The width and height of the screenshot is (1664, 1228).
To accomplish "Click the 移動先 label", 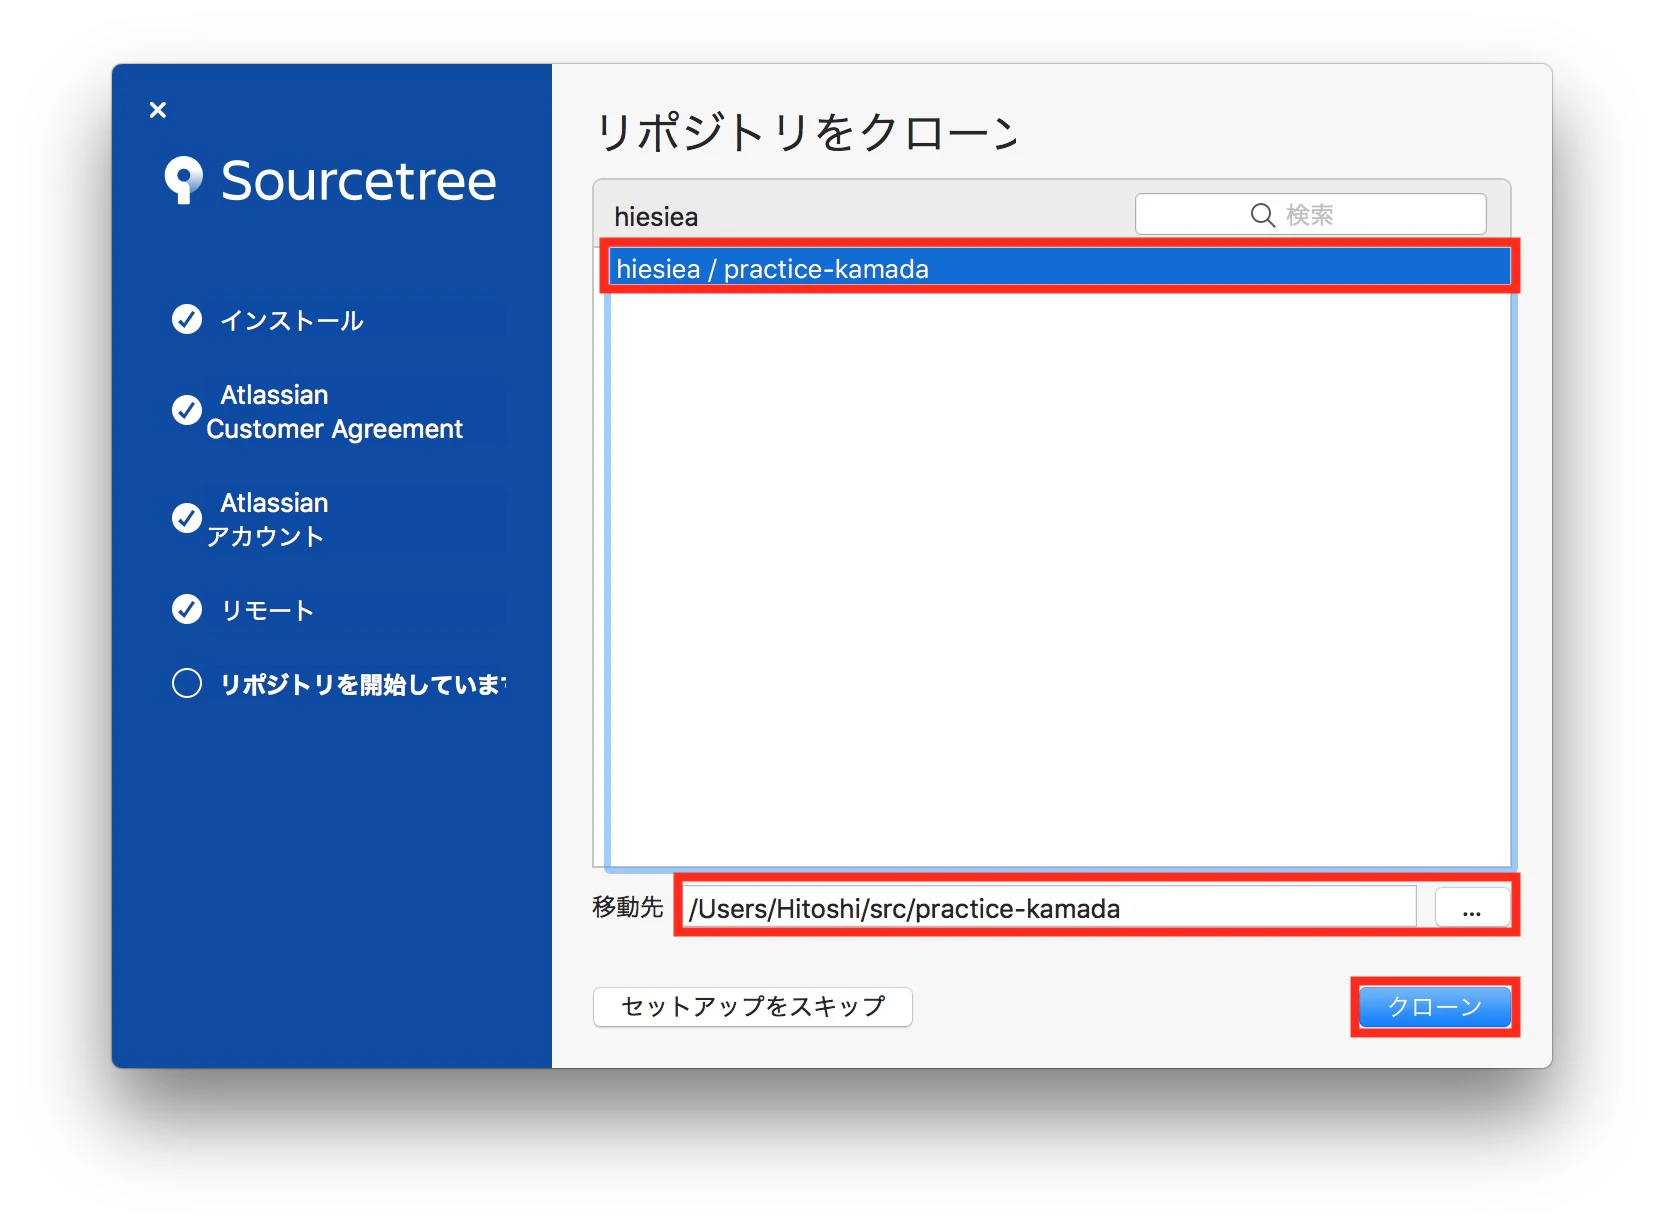I will [x=628, y=907].
